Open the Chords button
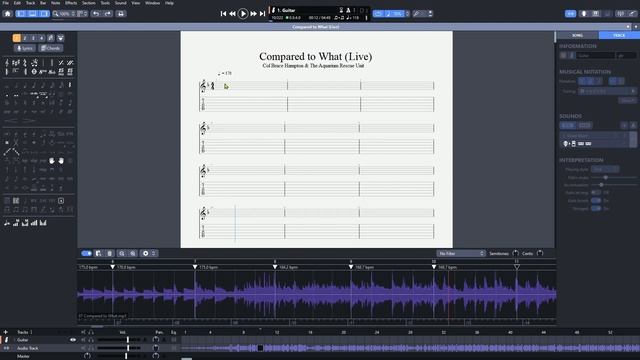The height and width of the screenshot is (360, 640). tap(50, 48)
